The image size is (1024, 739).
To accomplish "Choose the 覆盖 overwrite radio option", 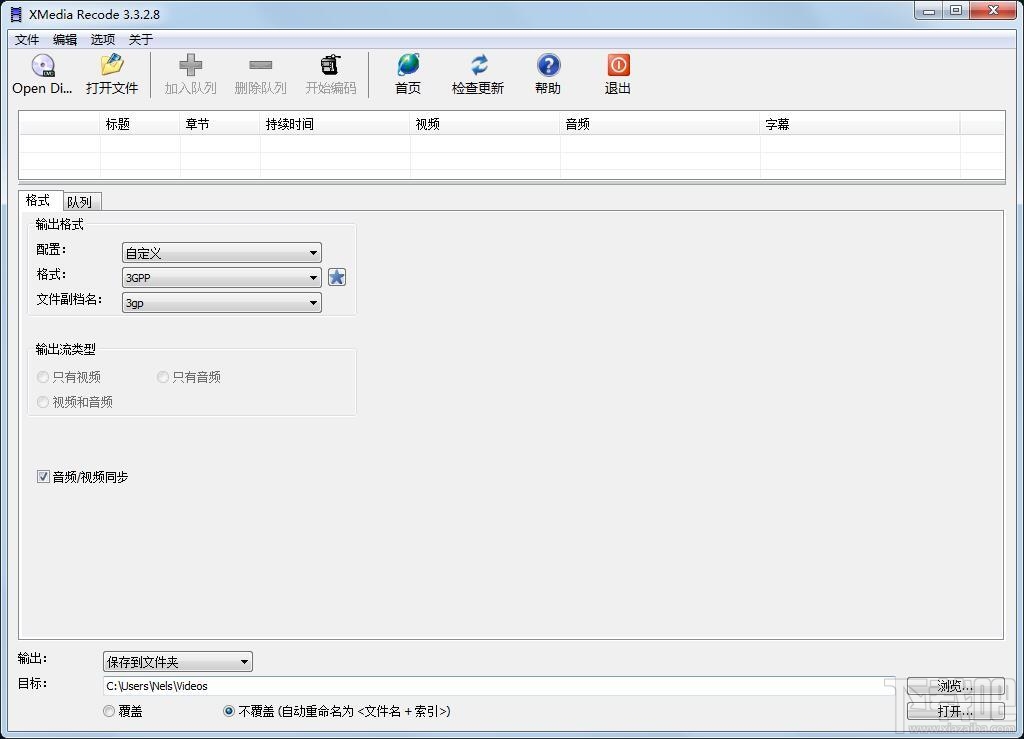I will tap(109, 711).
